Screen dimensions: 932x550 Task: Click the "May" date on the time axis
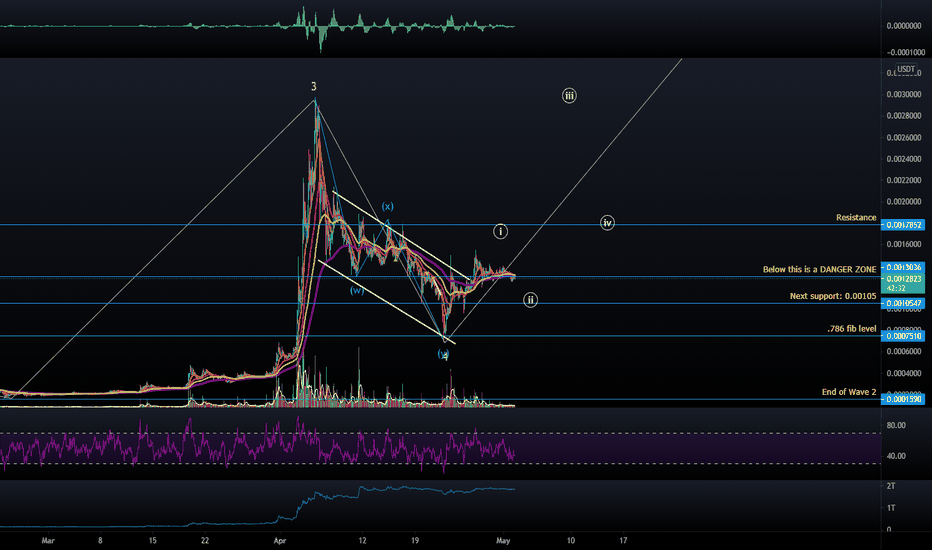(503, 540)
